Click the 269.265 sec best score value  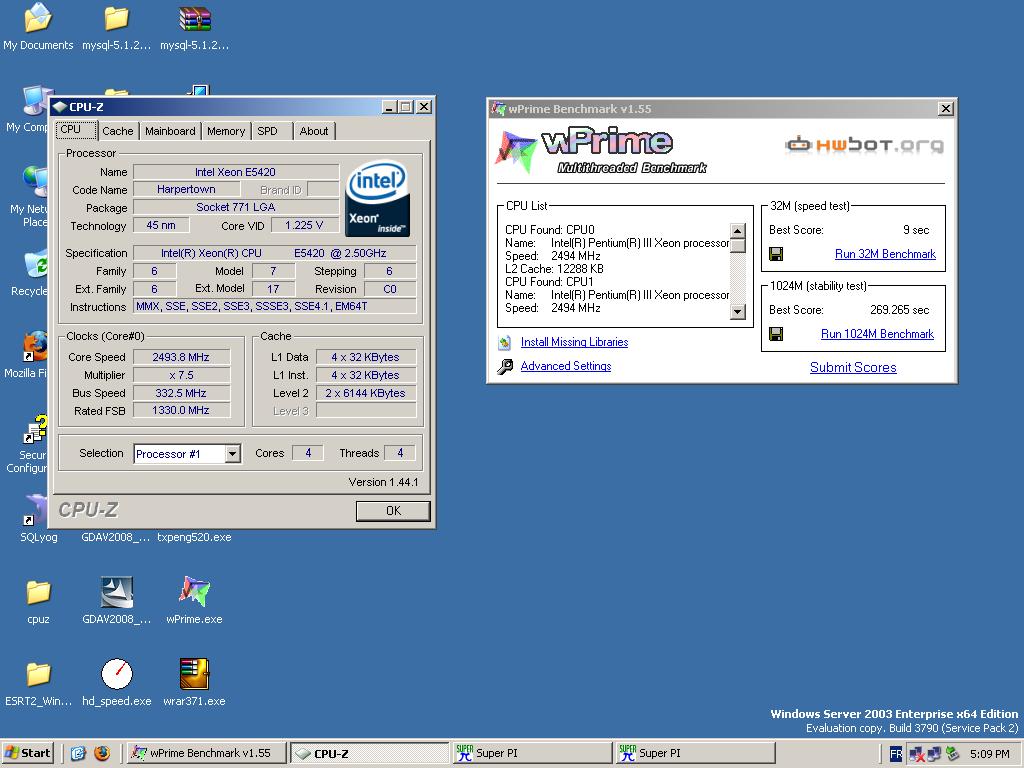coord(899,310)
